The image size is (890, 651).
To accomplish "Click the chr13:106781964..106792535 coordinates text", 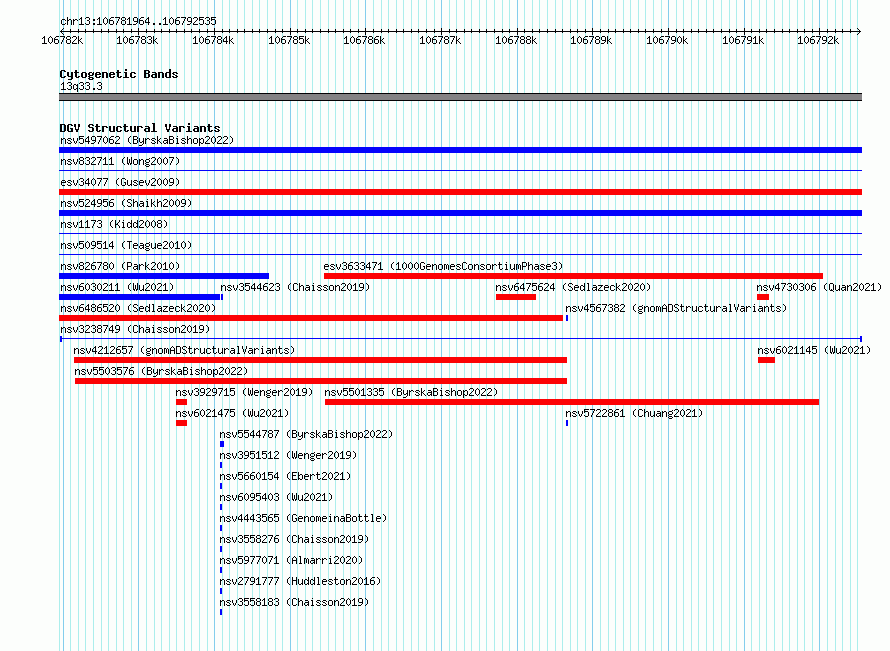I will pos(138,21).
